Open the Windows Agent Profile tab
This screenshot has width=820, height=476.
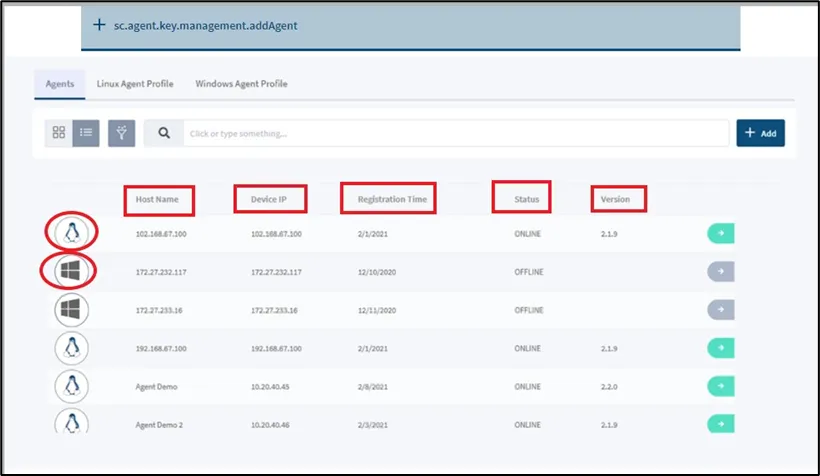click(241, 84)
